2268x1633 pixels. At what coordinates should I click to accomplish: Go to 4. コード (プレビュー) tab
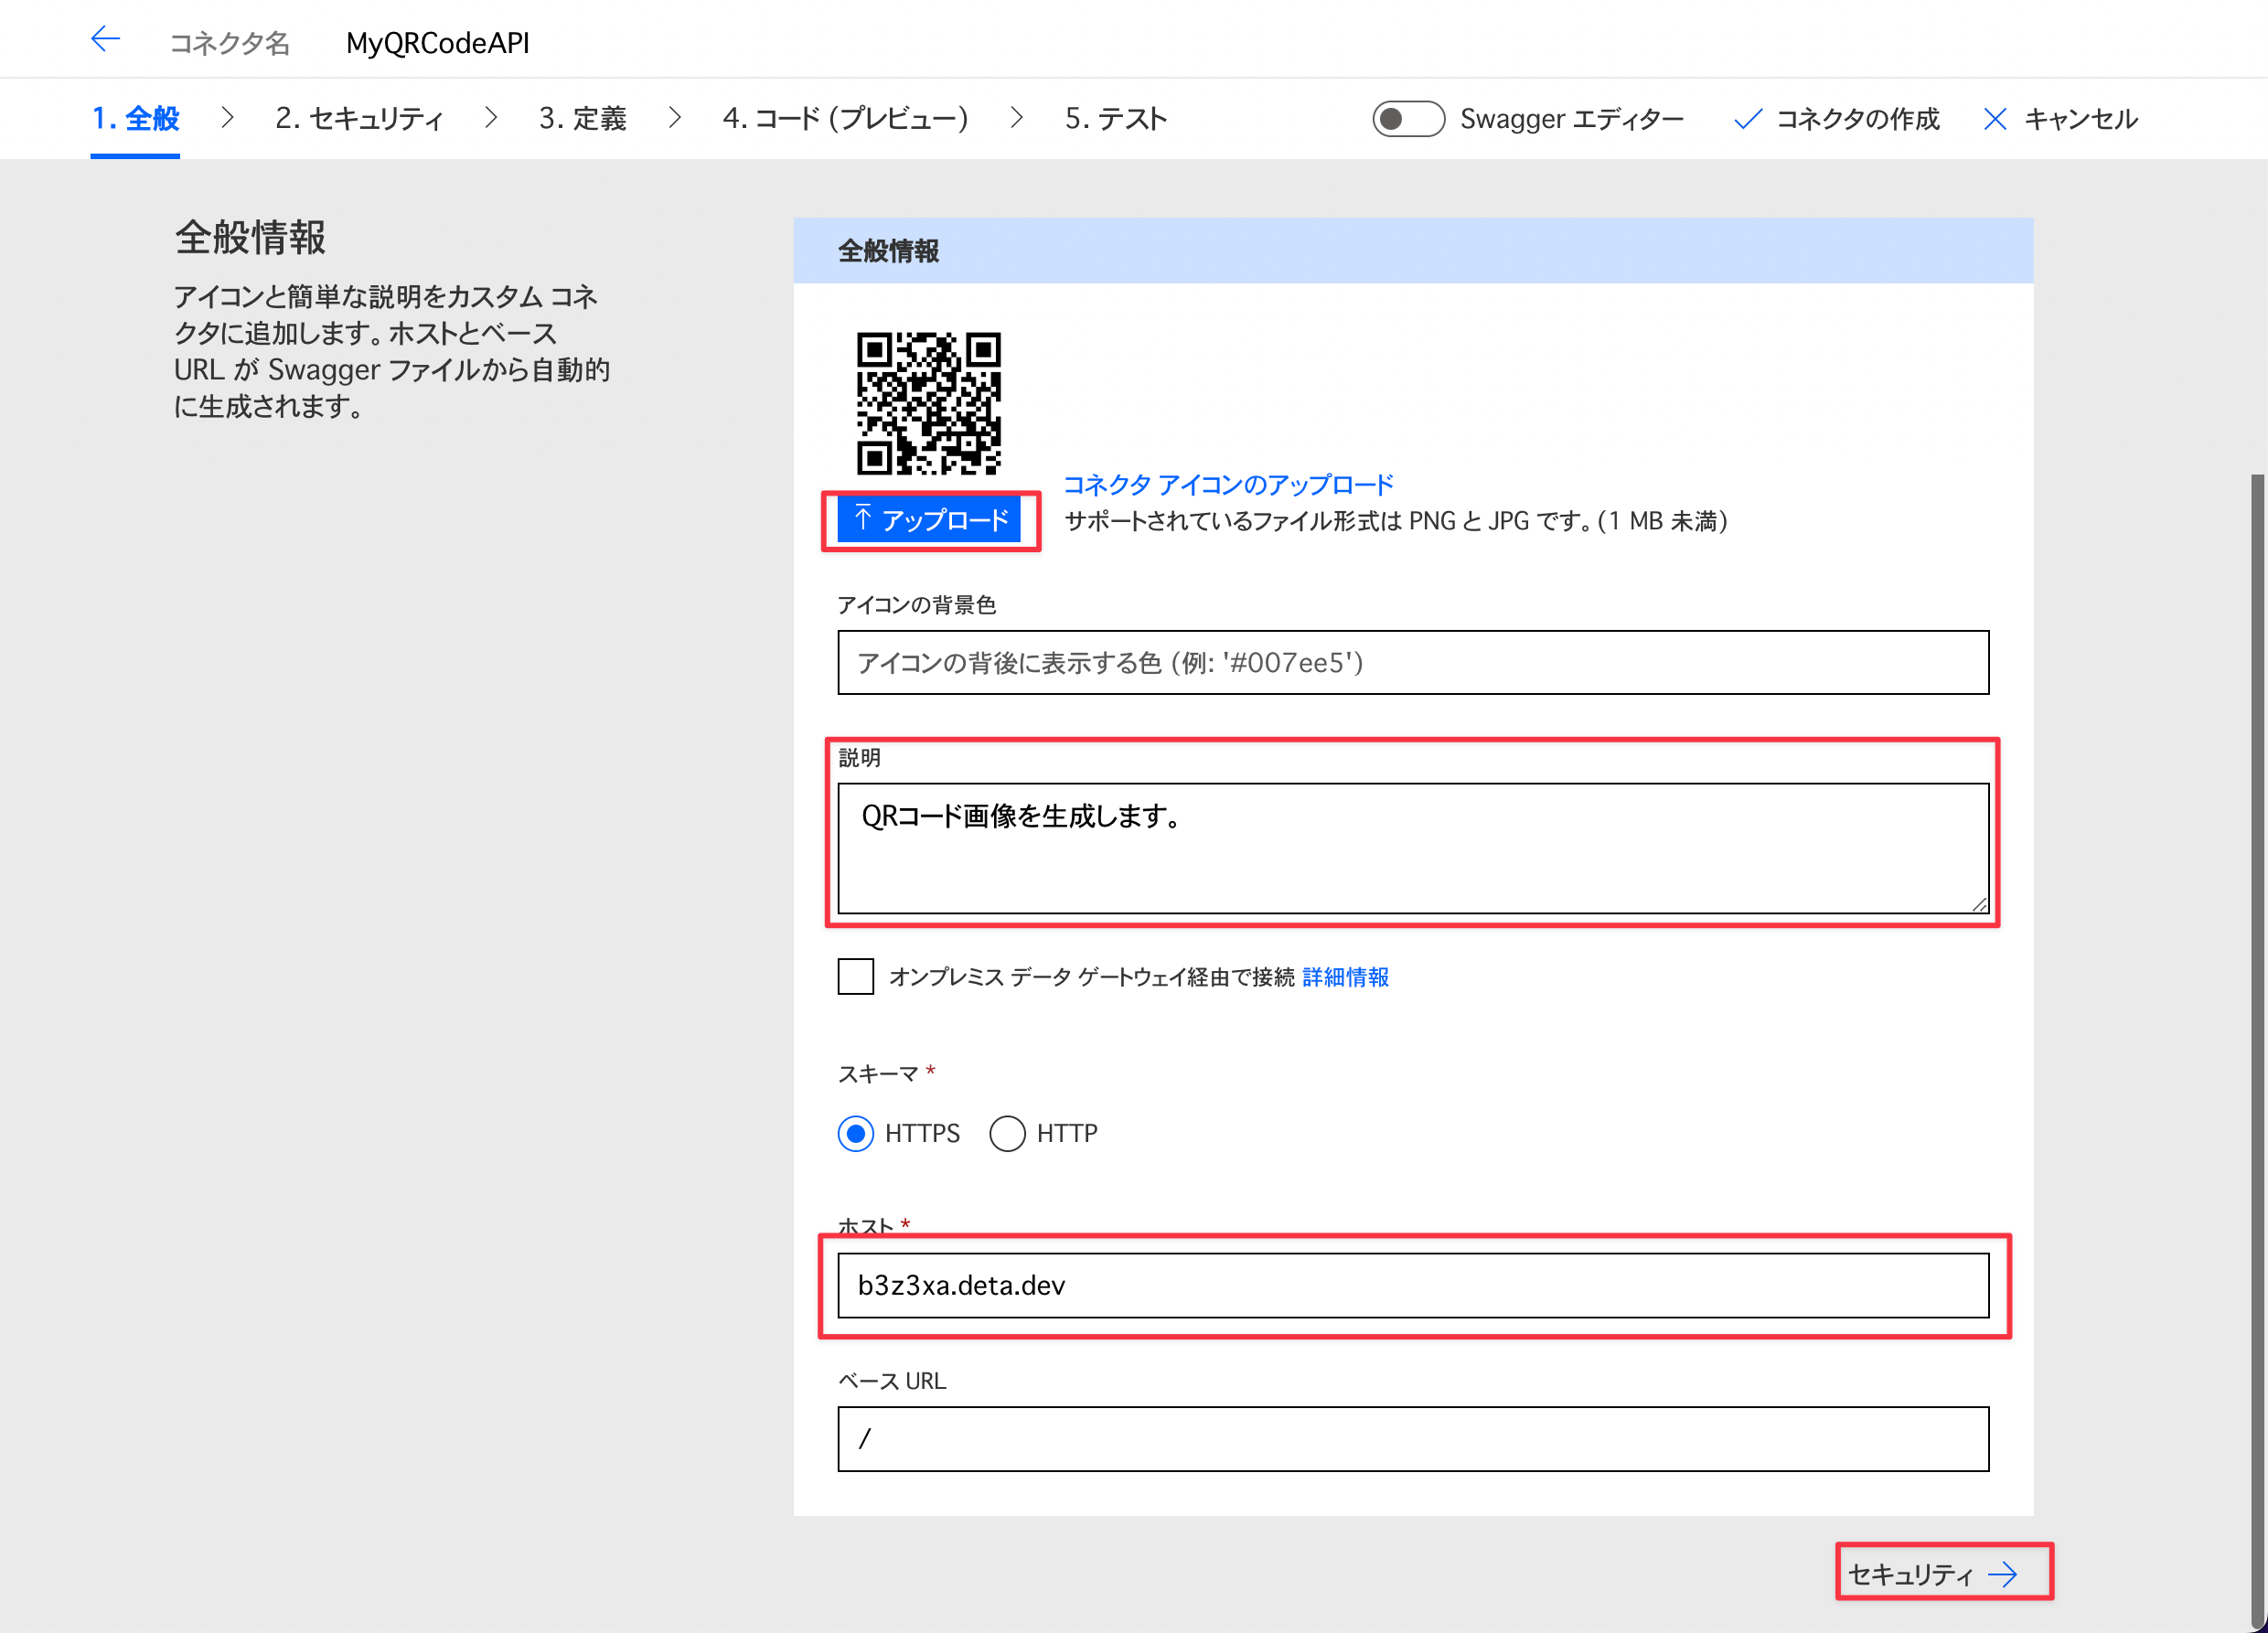[x=845, y=119]
